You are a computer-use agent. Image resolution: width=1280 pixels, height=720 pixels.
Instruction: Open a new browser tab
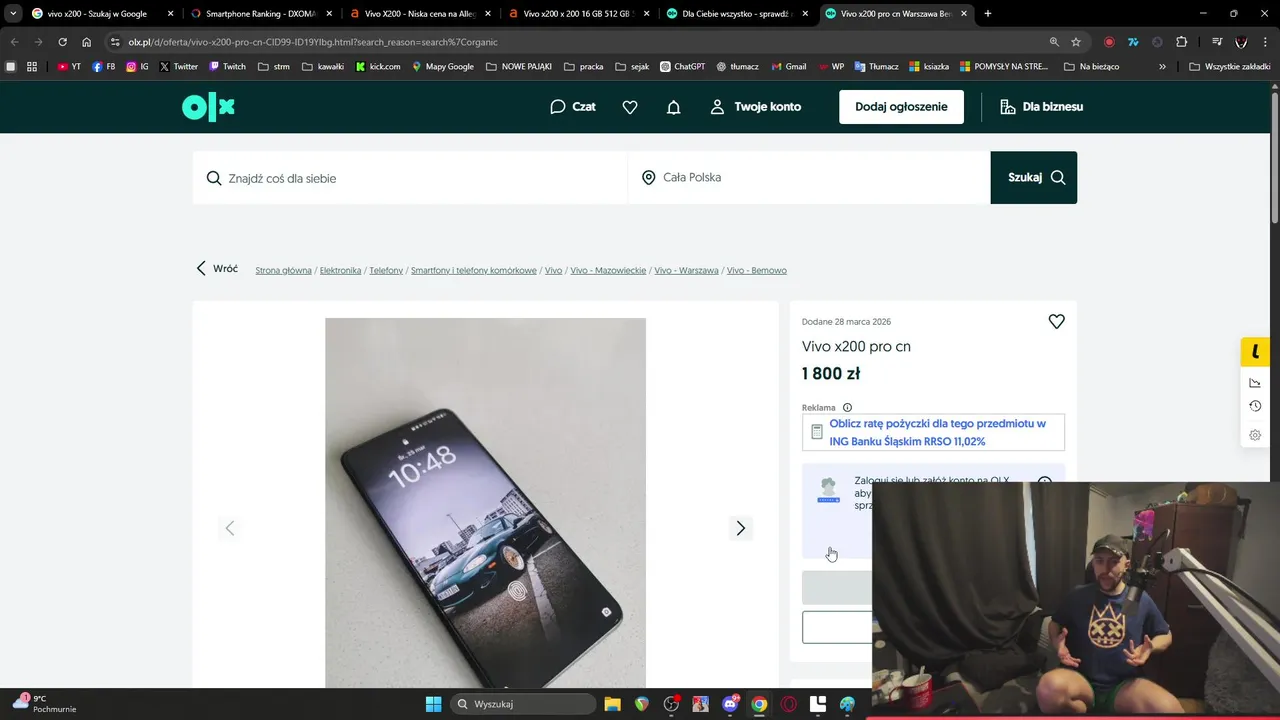point(988,14)
